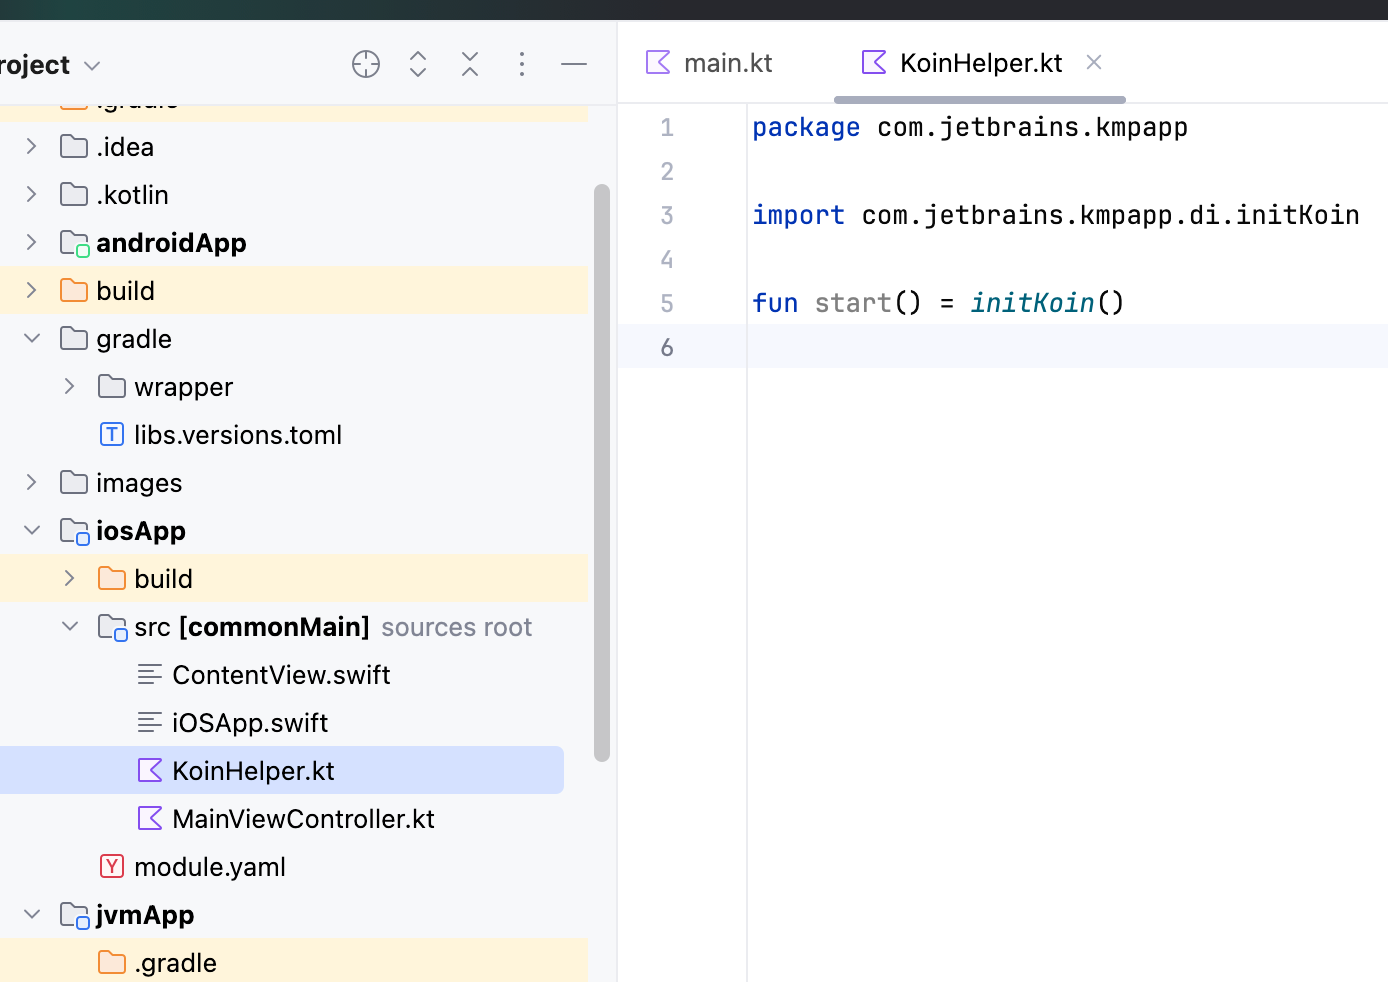Viewport: 1388px width, 982px height.
Task: Click the .kotlin folder icon
Action: [x=74, y=194]
